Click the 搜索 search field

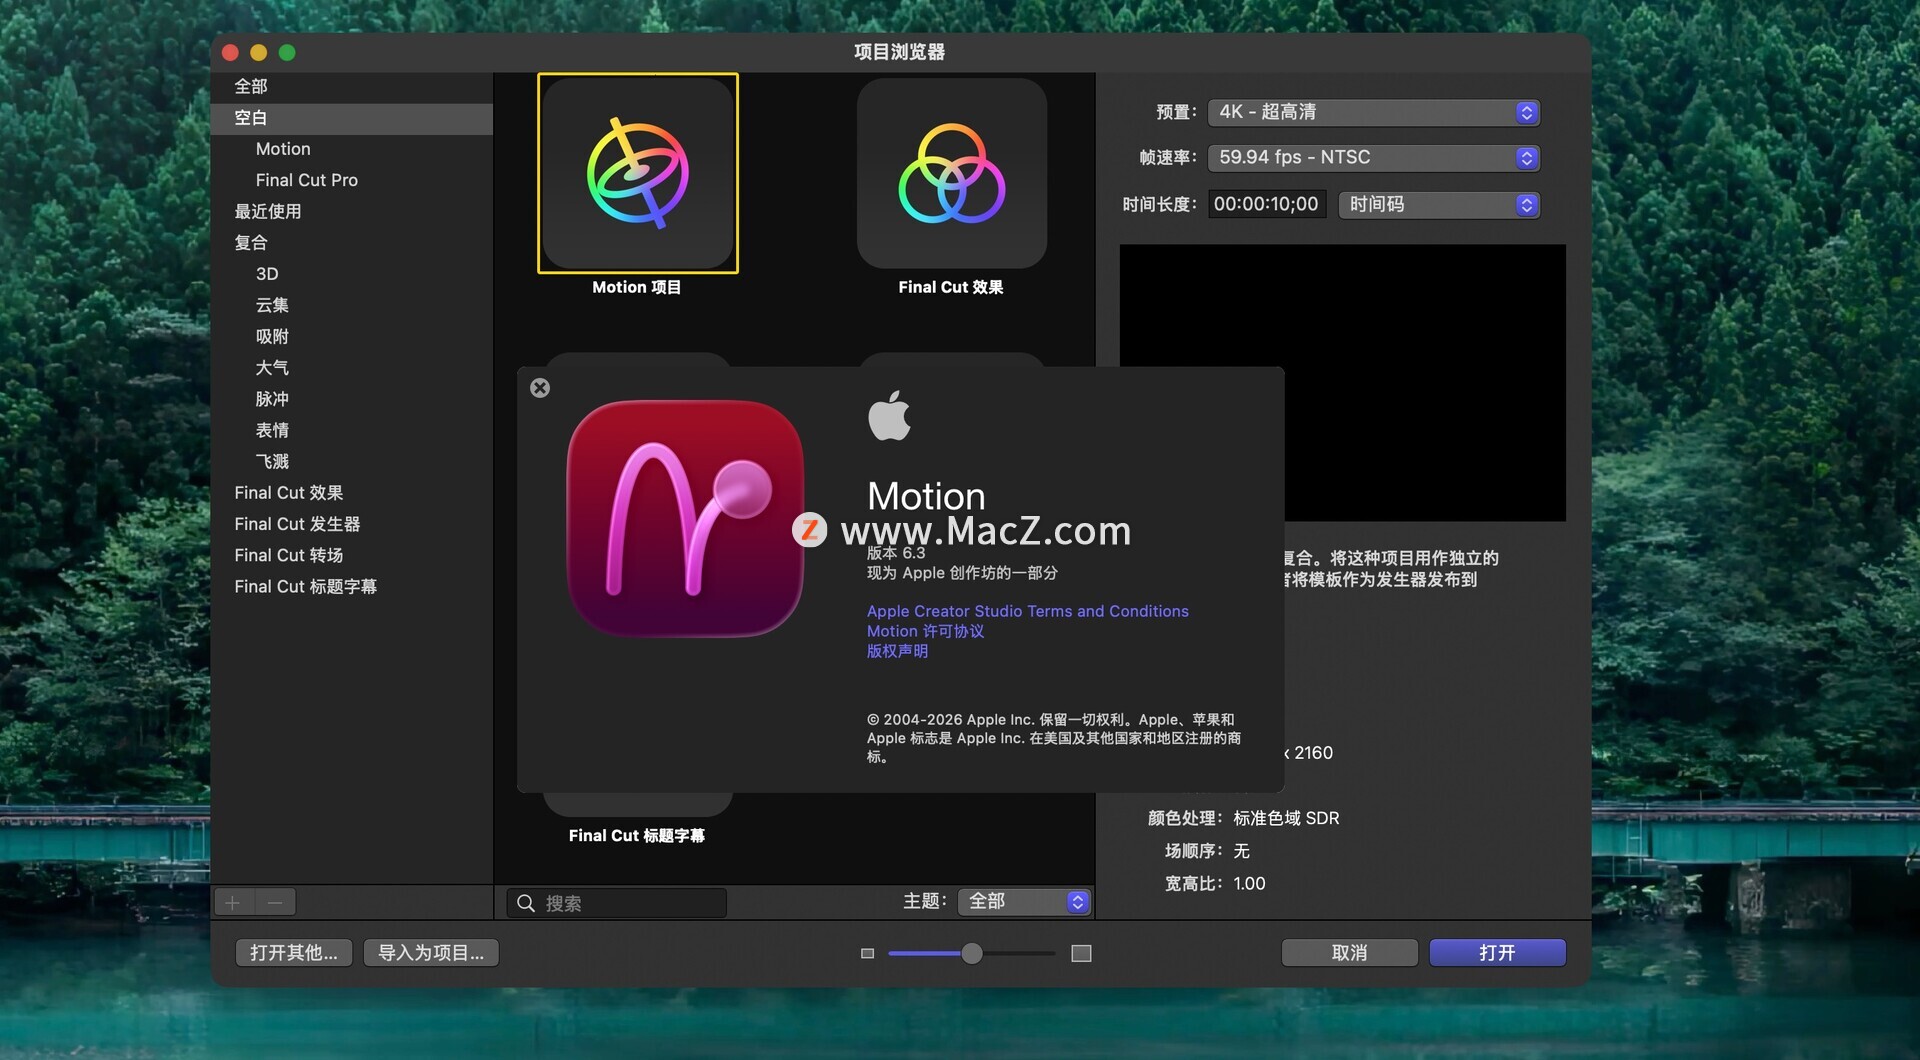617,903
